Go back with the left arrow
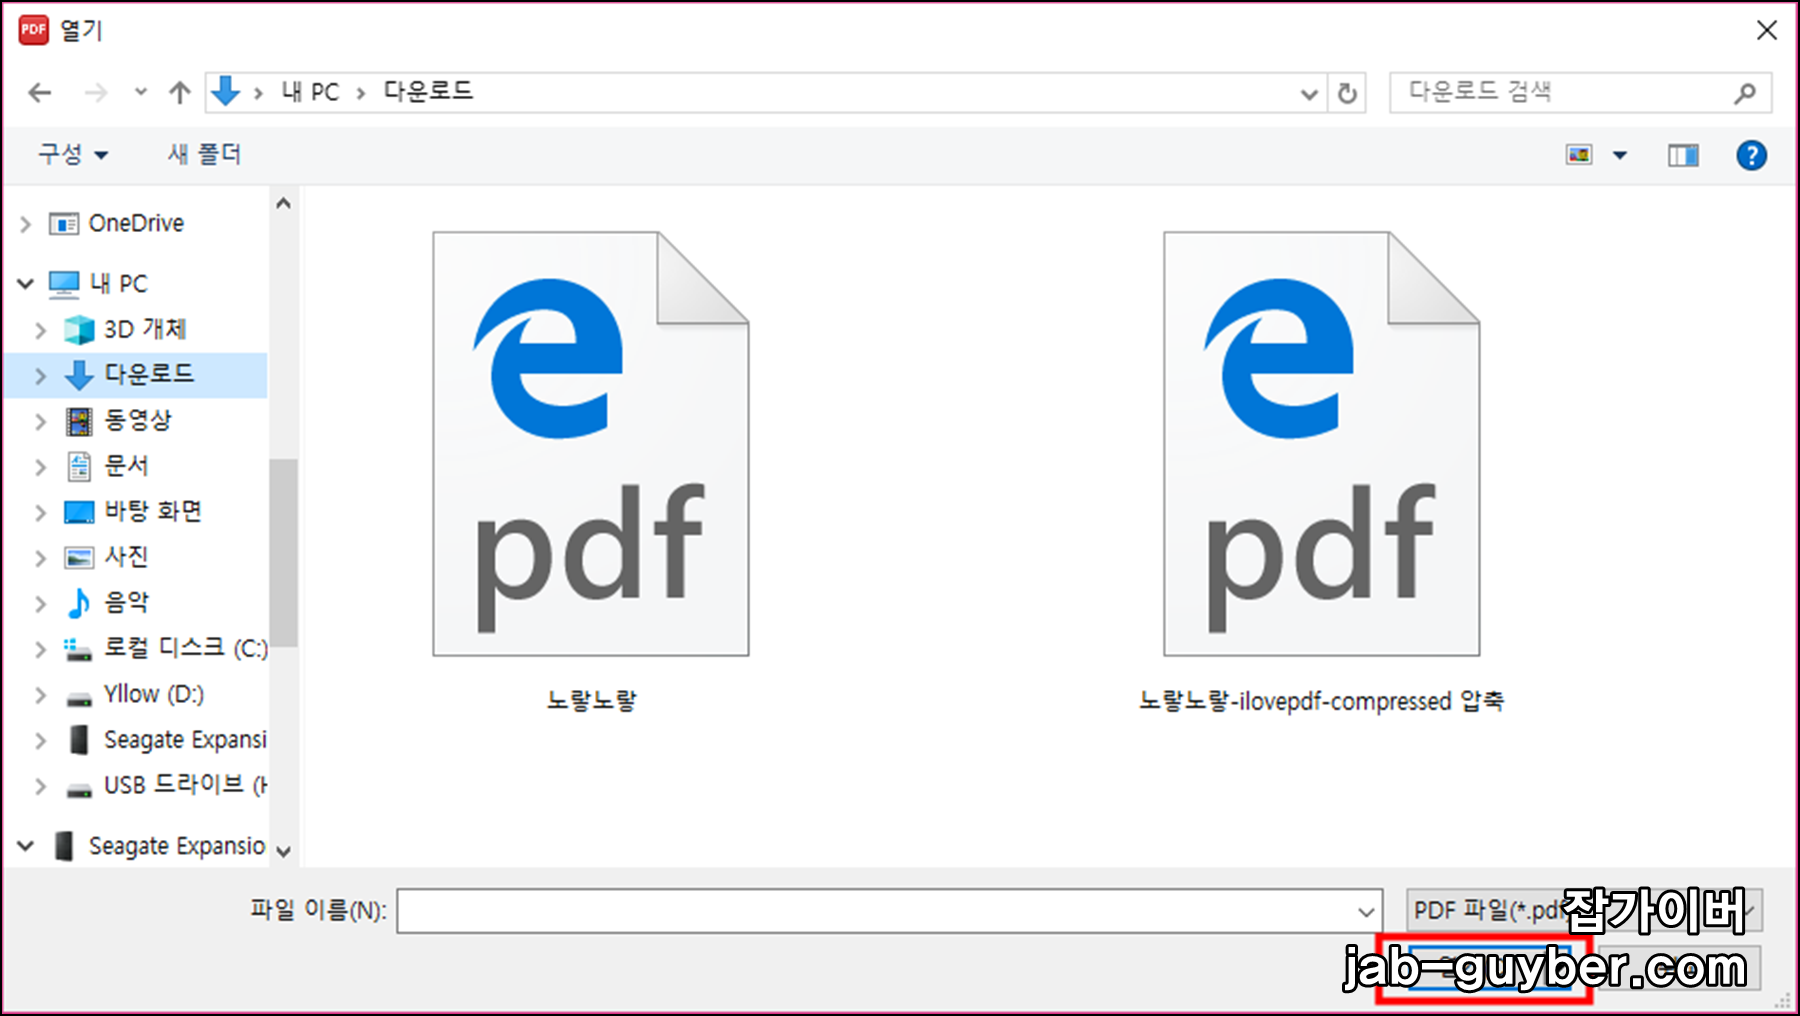Image resolution: width=1800 pixels, height=1016 pixels. pos(40,93)
